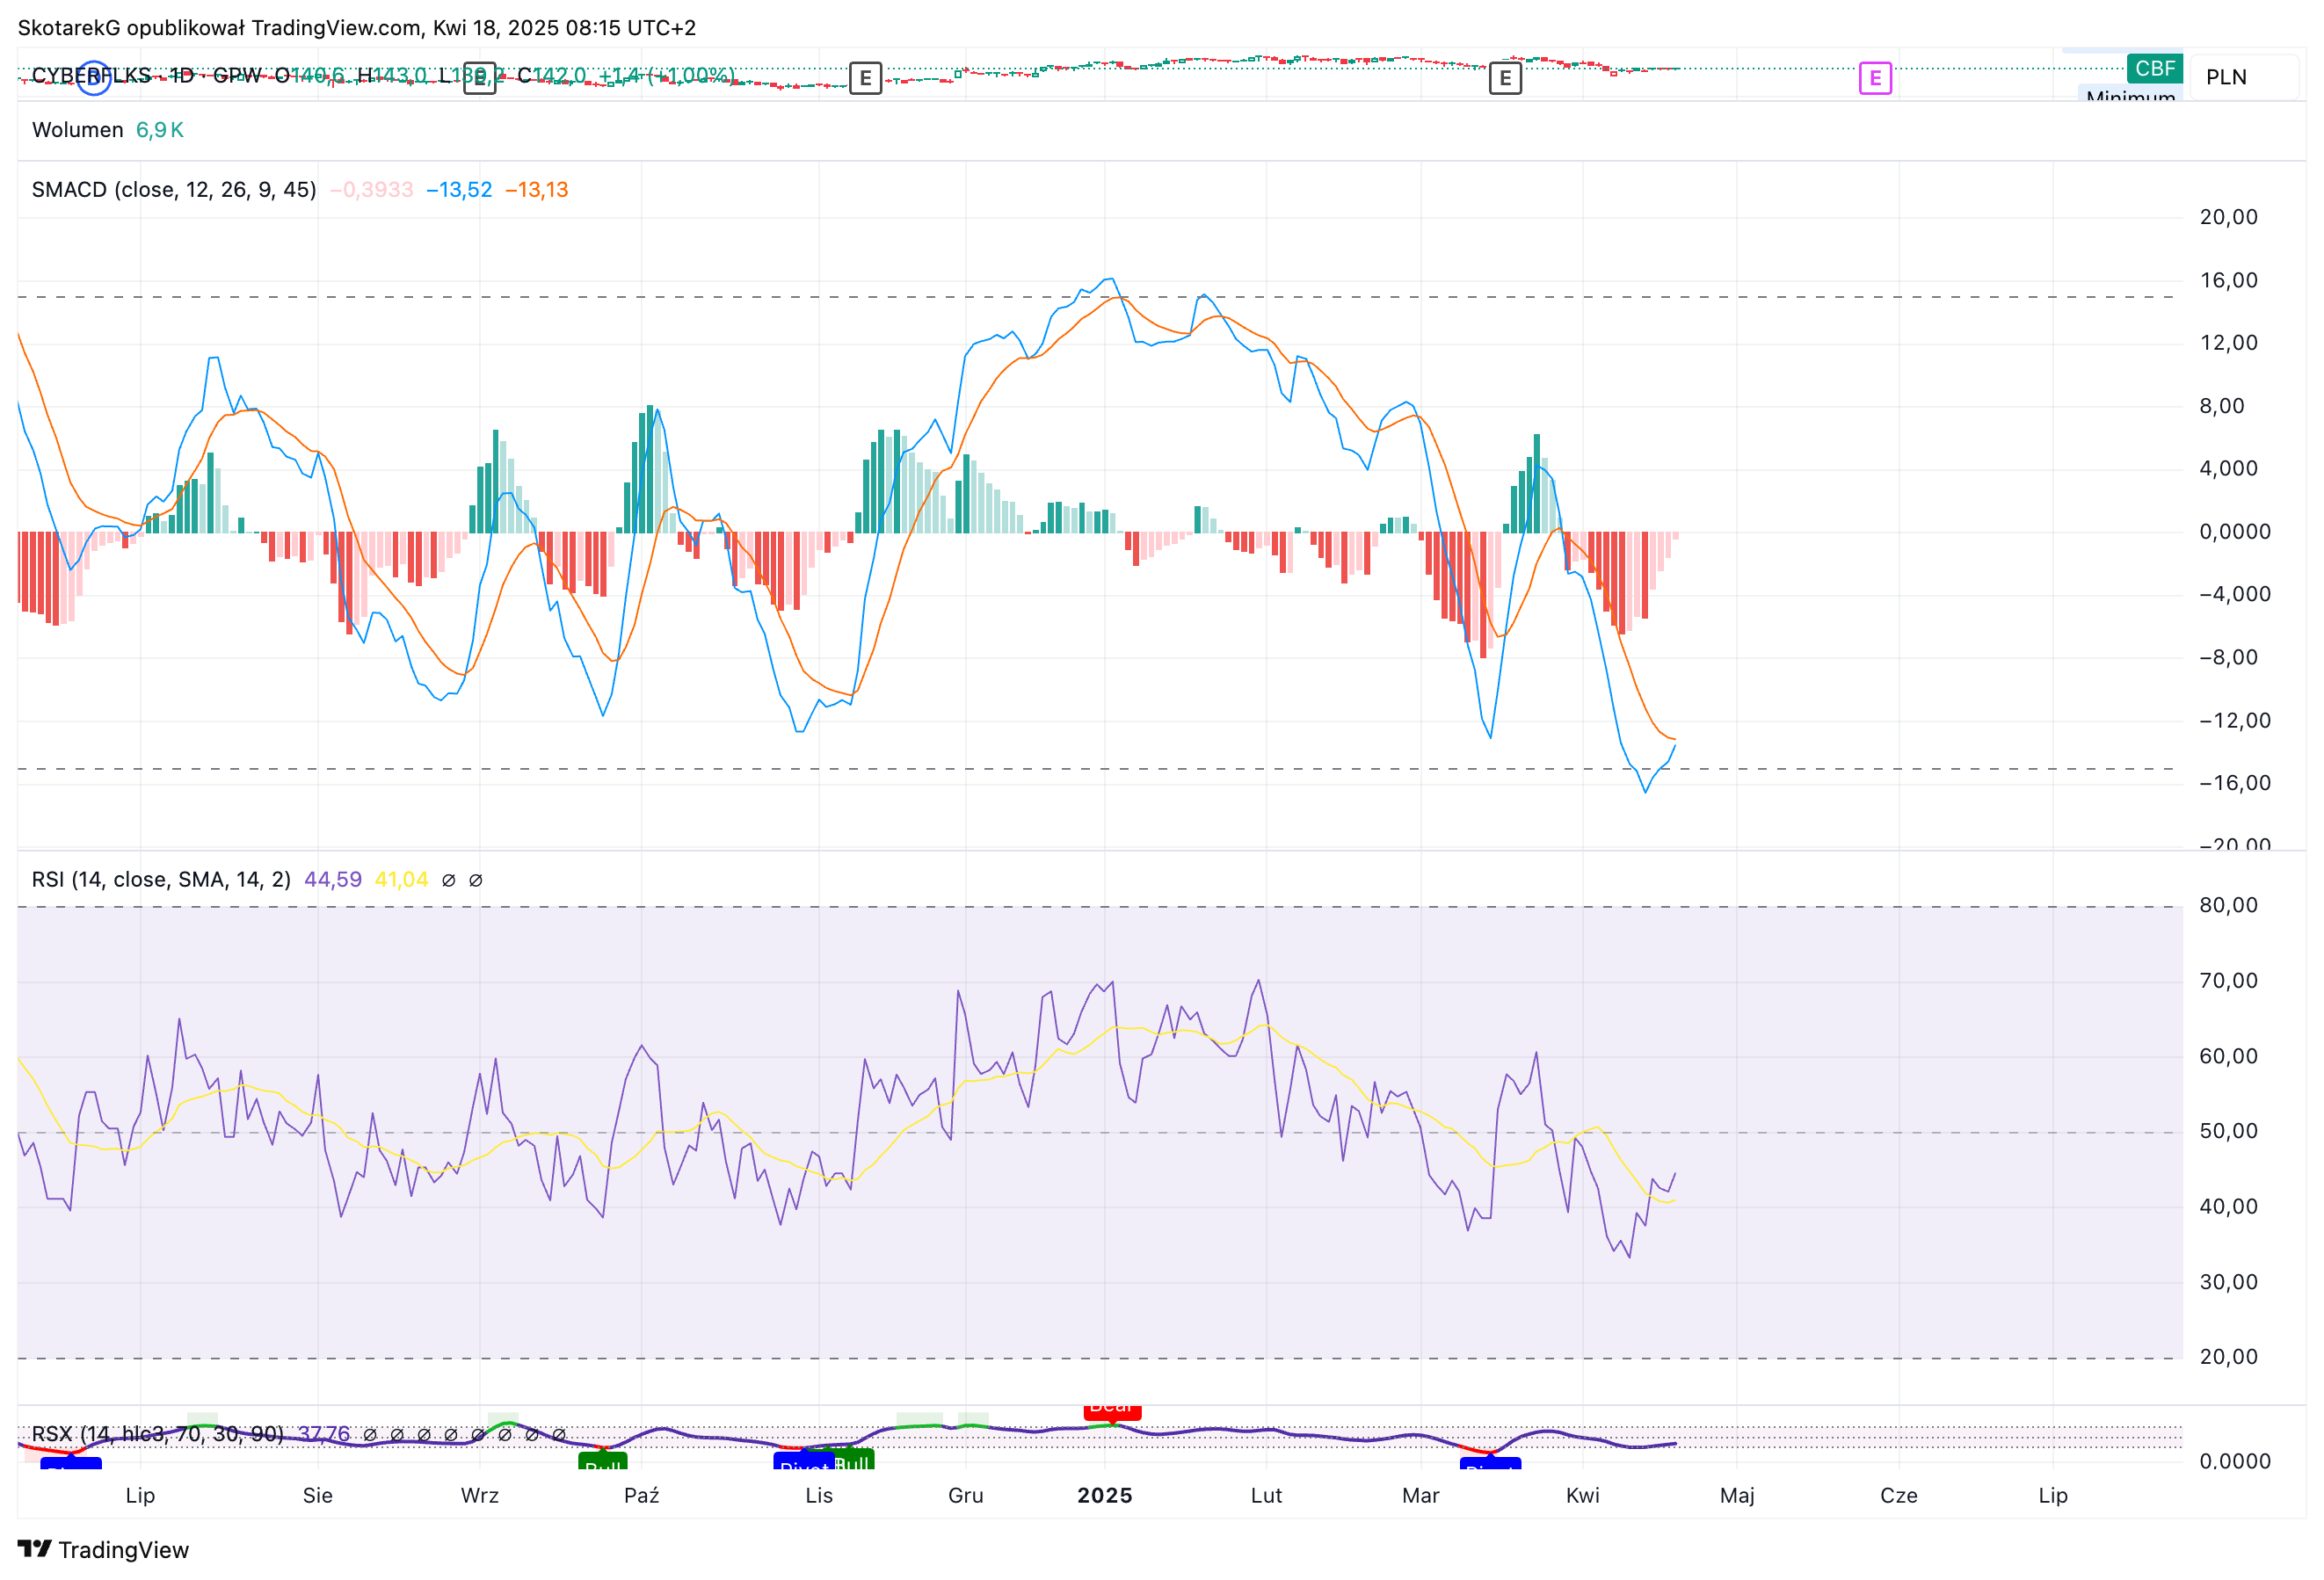The height and width of the screenshot is (1580, 2324).
Task: Click the CYBERFLKS symbol name
Action: point(91,76)
